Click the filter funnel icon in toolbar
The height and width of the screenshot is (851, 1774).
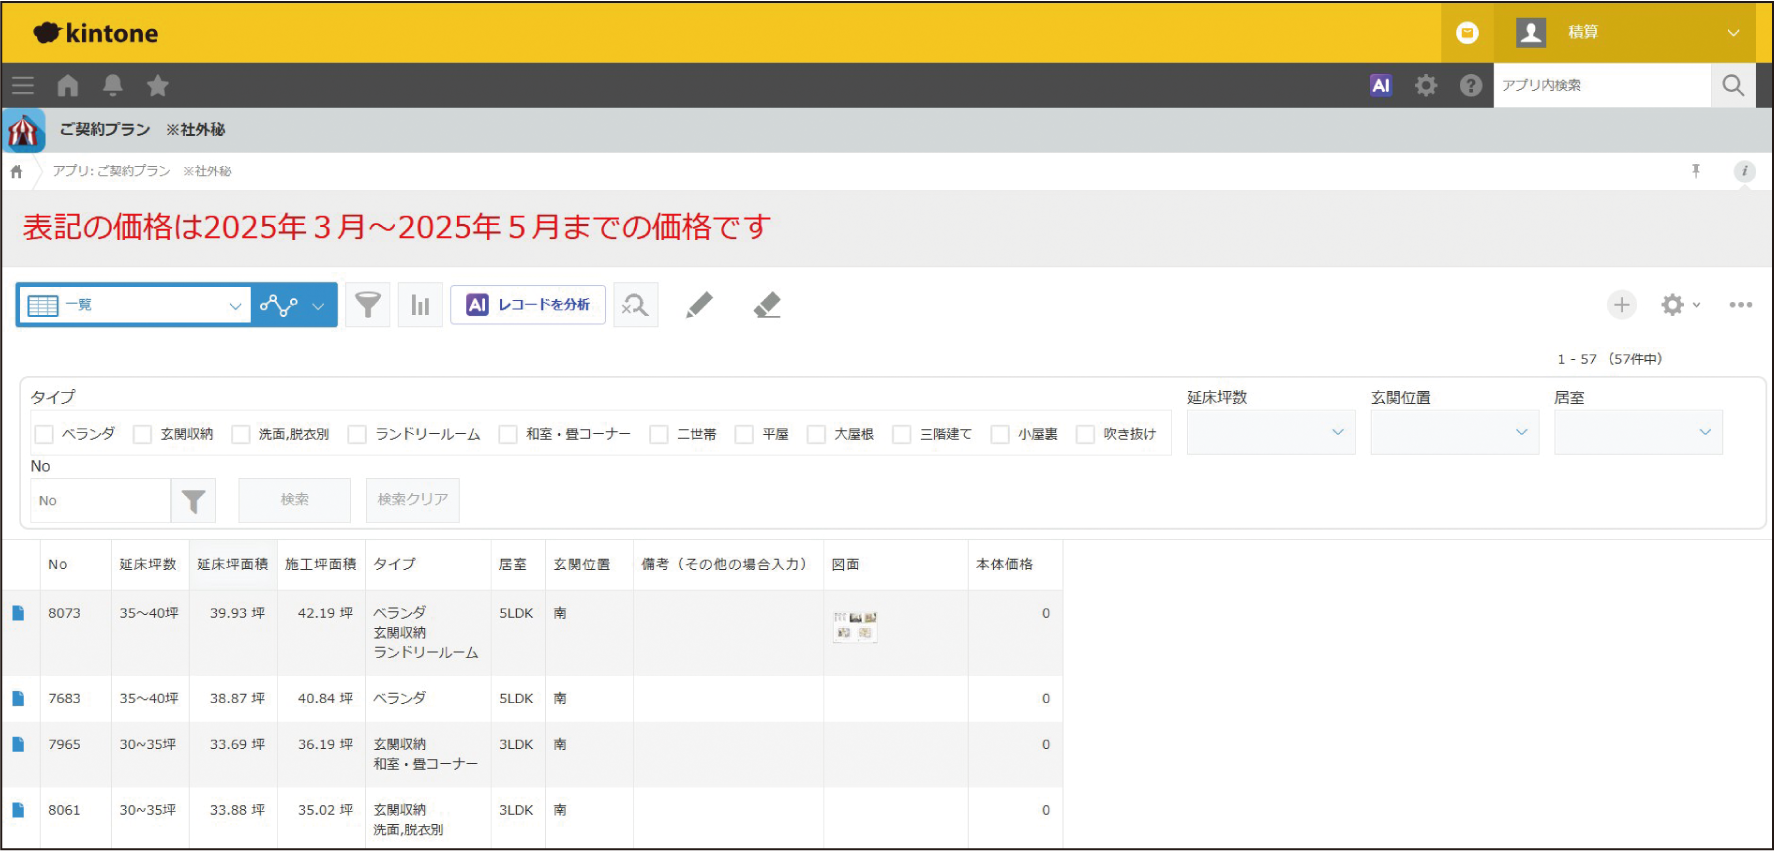368,305
